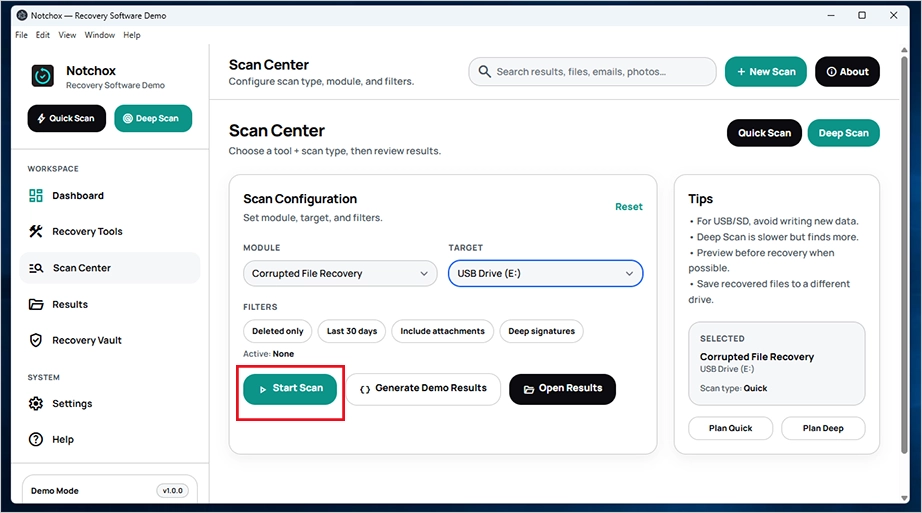Click the Reset link
The width and height of the screenshot is (922, 513).
coord(629,206)
